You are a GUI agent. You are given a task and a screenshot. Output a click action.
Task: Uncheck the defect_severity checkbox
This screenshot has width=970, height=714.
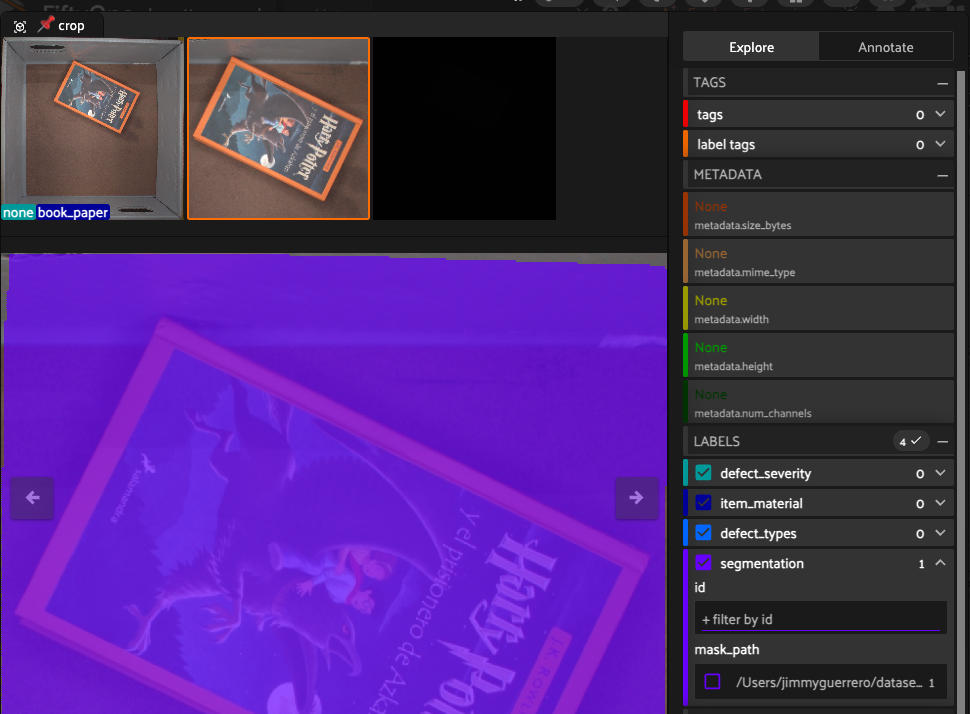coord(703,473)
